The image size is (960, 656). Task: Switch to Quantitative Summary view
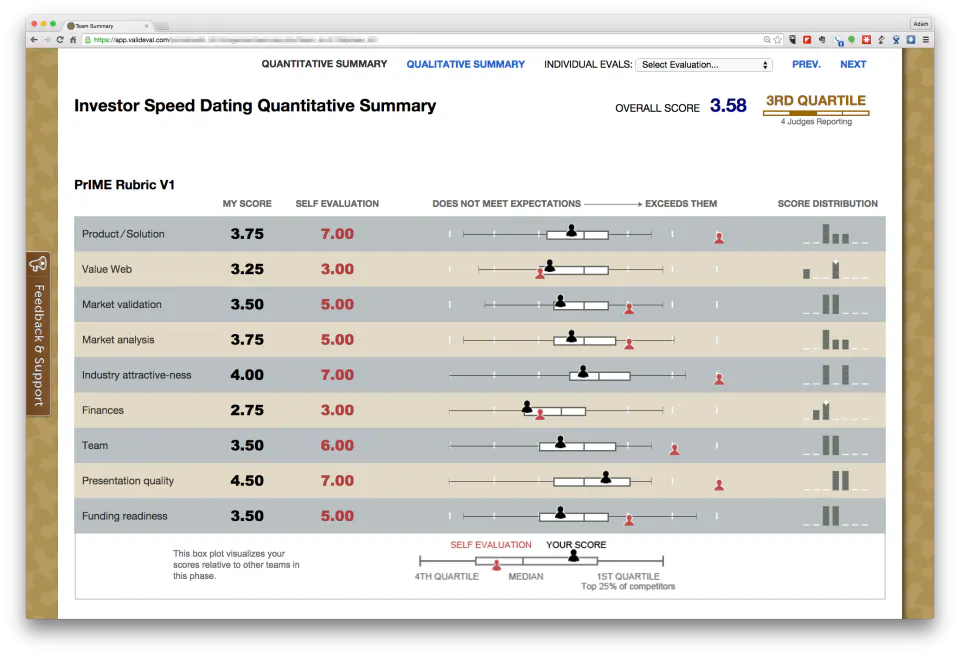[324, 64]
